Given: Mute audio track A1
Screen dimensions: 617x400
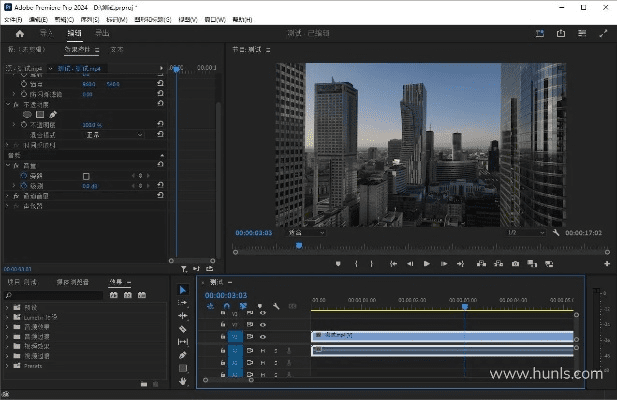Looking at the screenshot, I should click(263, 350).
